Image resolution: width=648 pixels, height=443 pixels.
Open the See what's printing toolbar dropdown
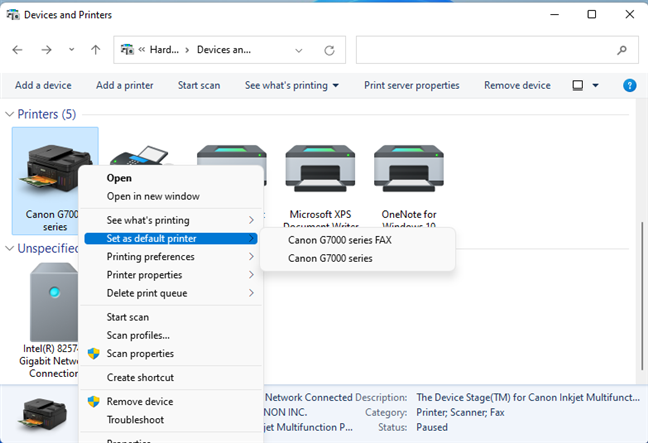pyautogui.click(x=292, y=85)
